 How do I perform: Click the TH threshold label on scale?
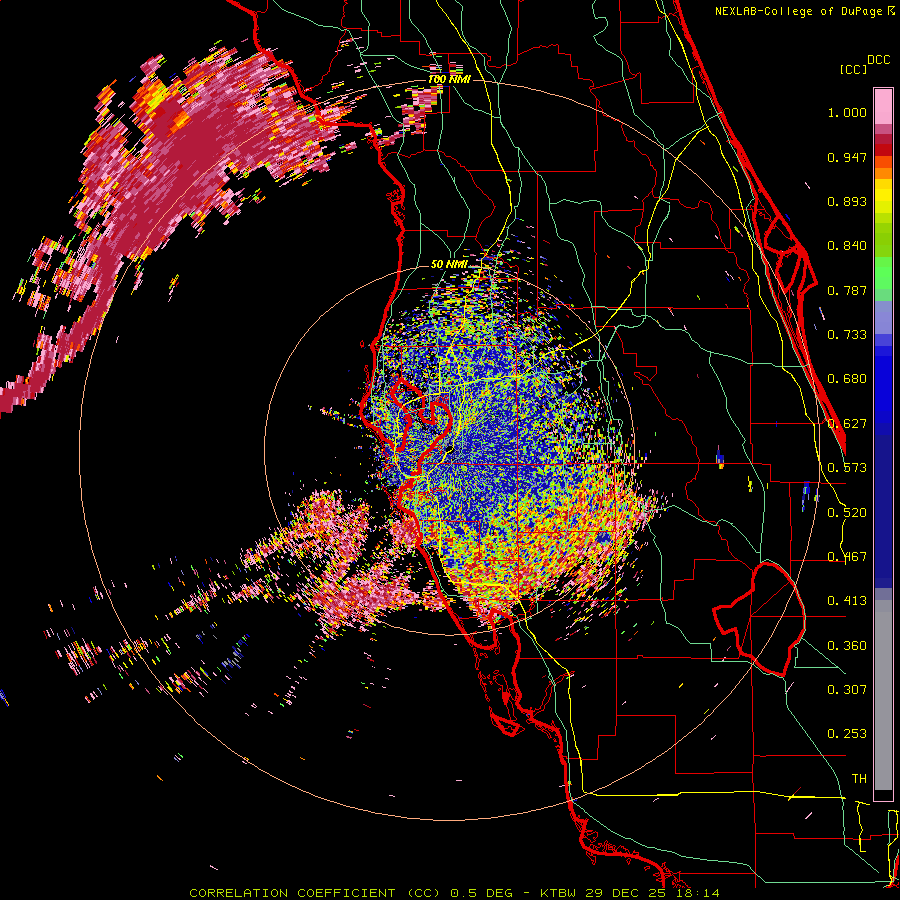(x=859, y=779)
